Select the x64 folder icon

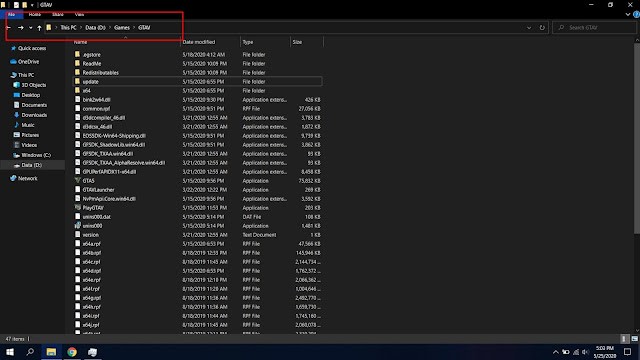click(77, 90)
